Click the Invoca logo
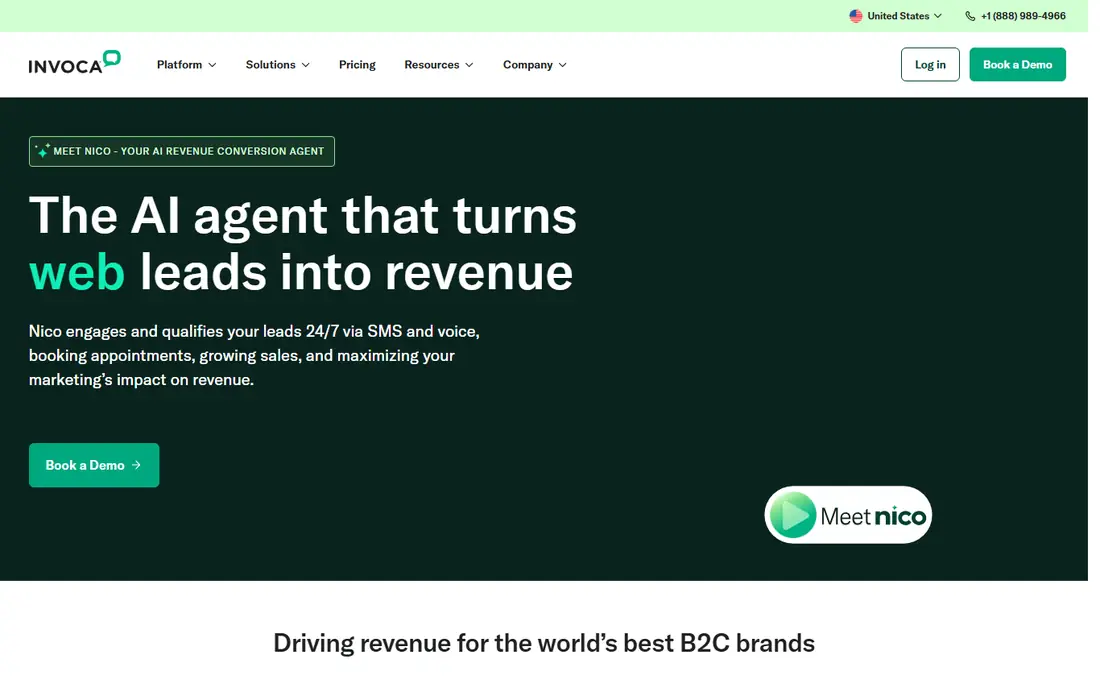1100x688 pixels. coord(74,62)
